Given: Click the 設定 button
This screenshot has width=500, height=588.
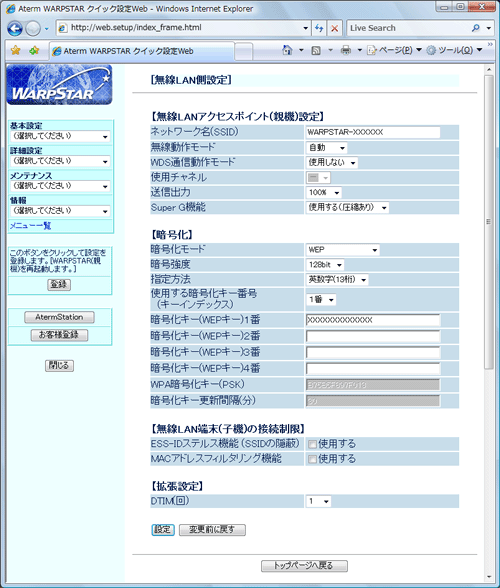Looking at the screenshot, I should pos(163,530).
